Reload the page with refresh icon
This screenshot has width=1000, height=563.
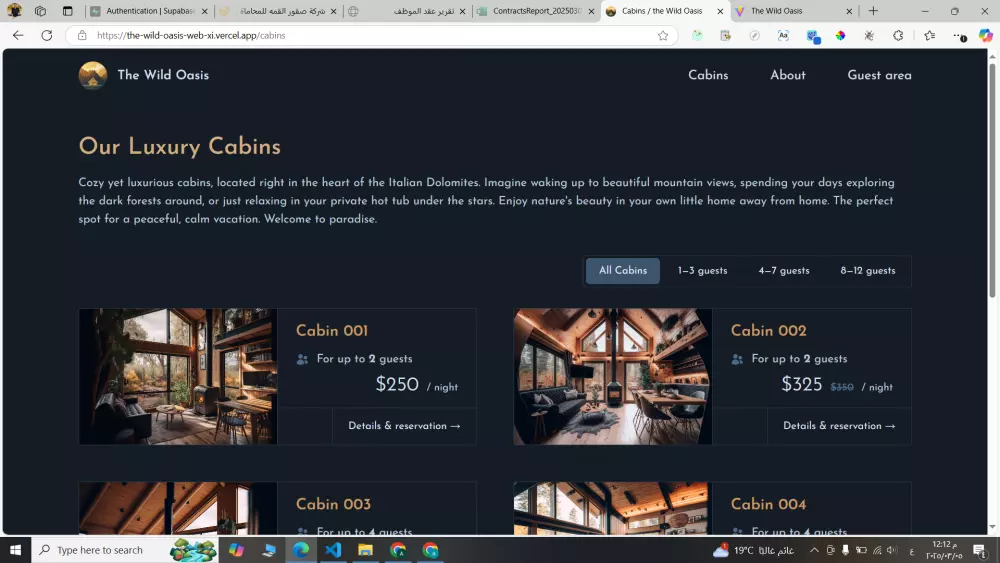pos(47,36)
